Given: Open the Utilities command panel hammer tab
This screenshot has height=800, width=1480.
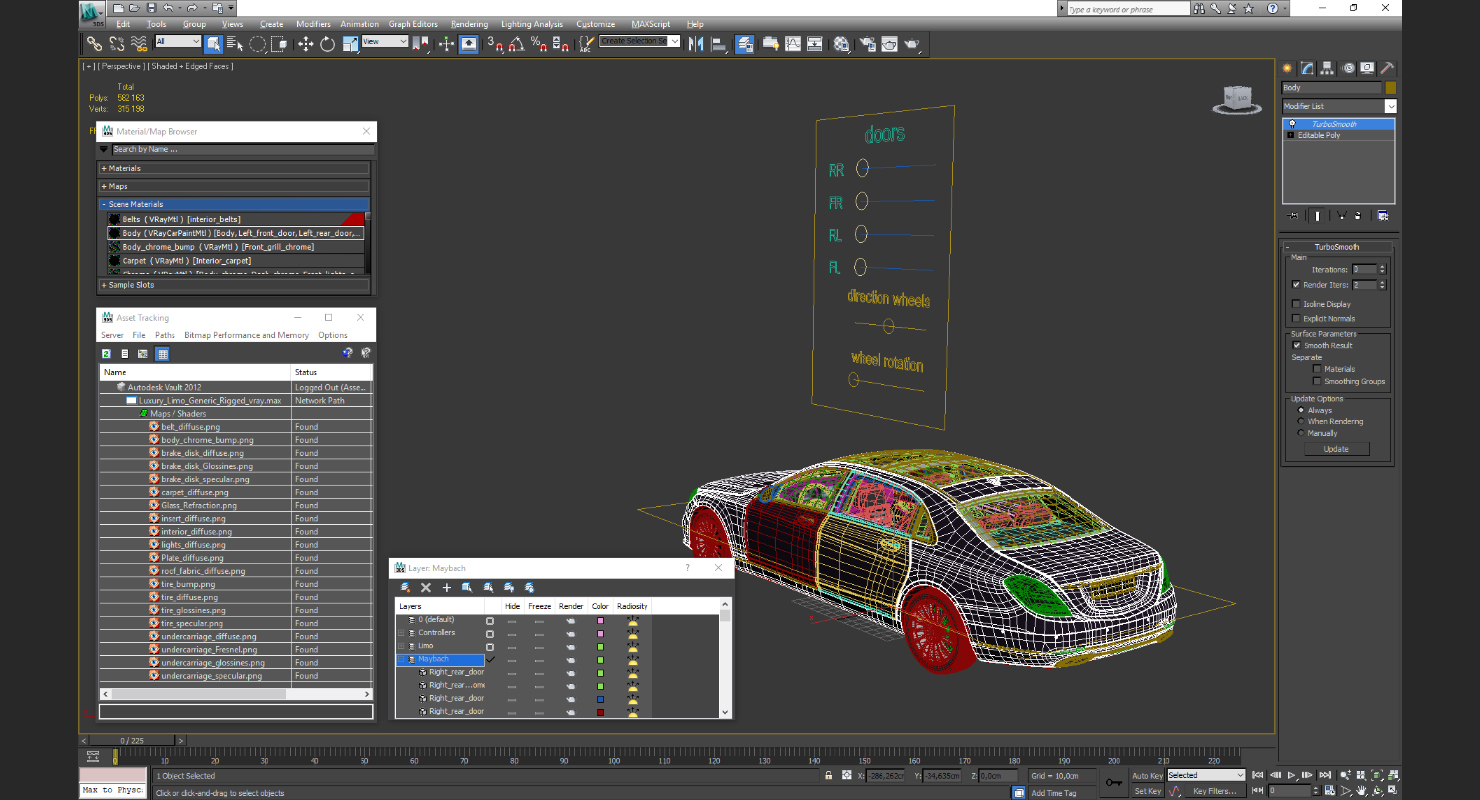Looking at the screenshot, I should tap(1387, 68).
